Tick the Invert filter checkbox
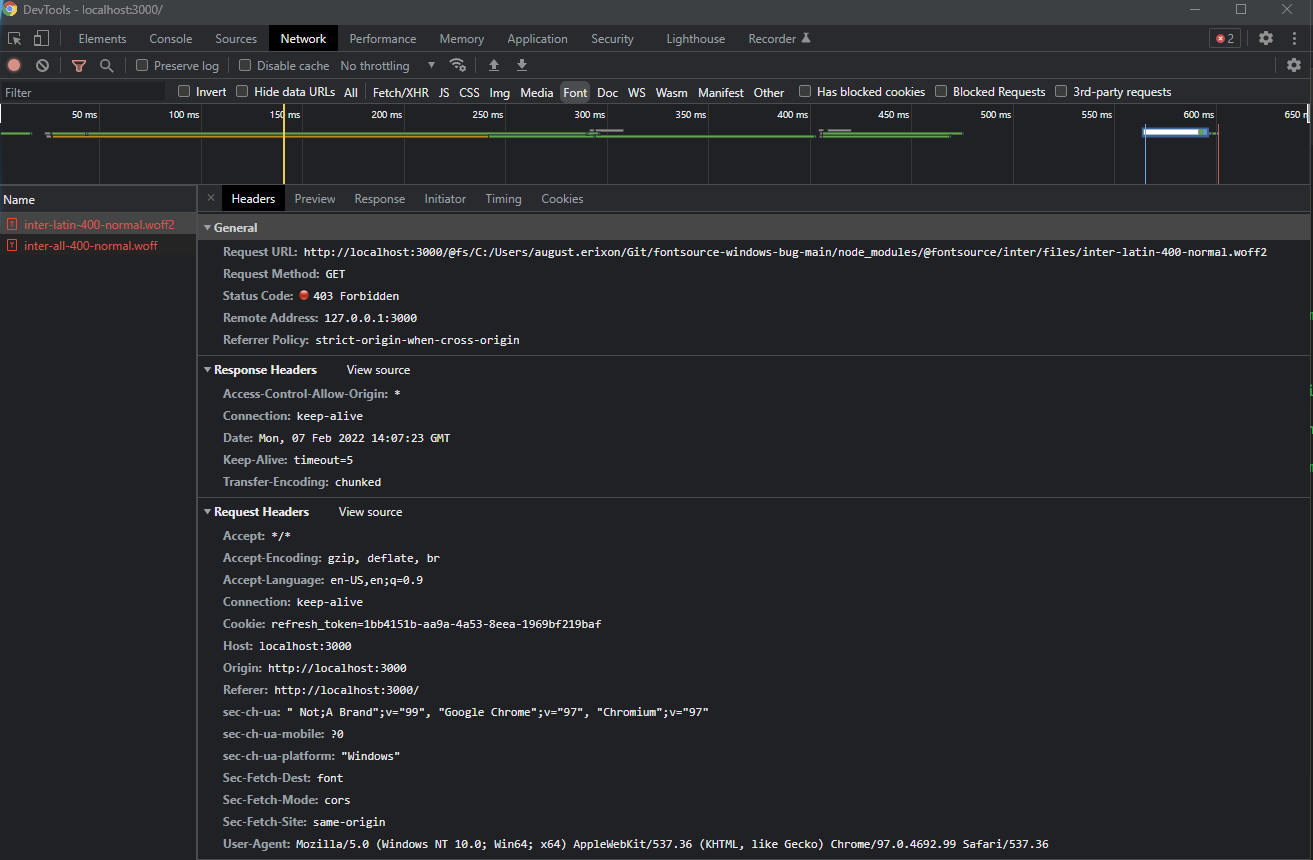 pos(184,92)
